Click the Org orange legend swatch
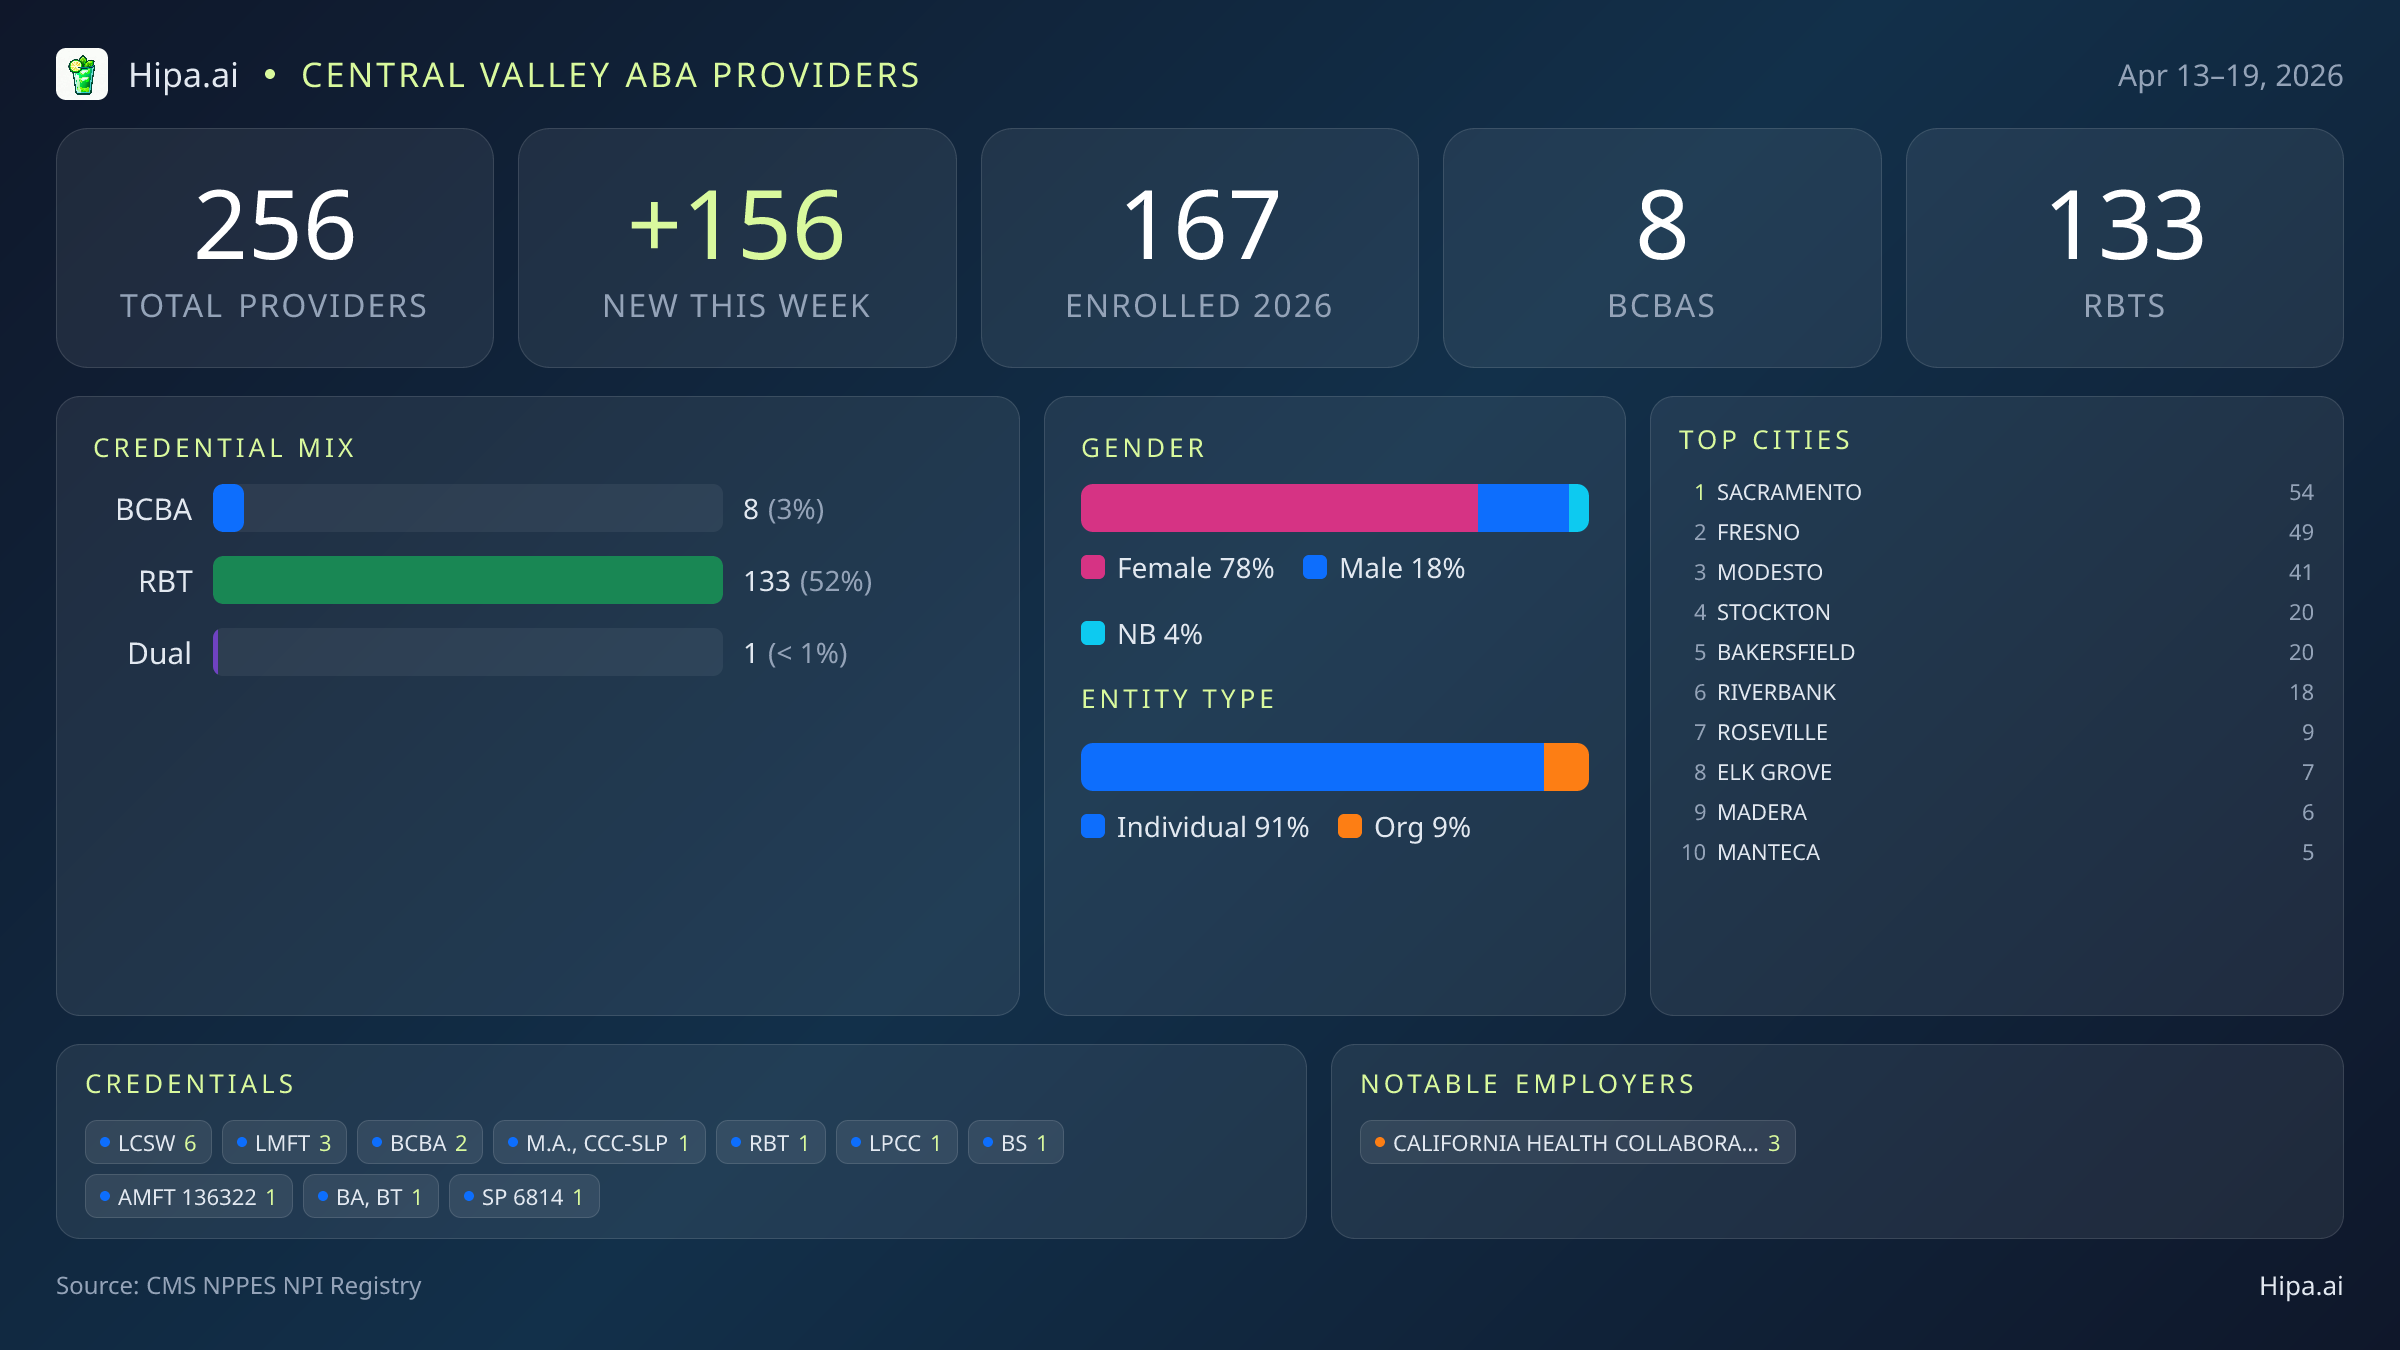Screen dimensions: 2400x1350 pos(1350,827)
